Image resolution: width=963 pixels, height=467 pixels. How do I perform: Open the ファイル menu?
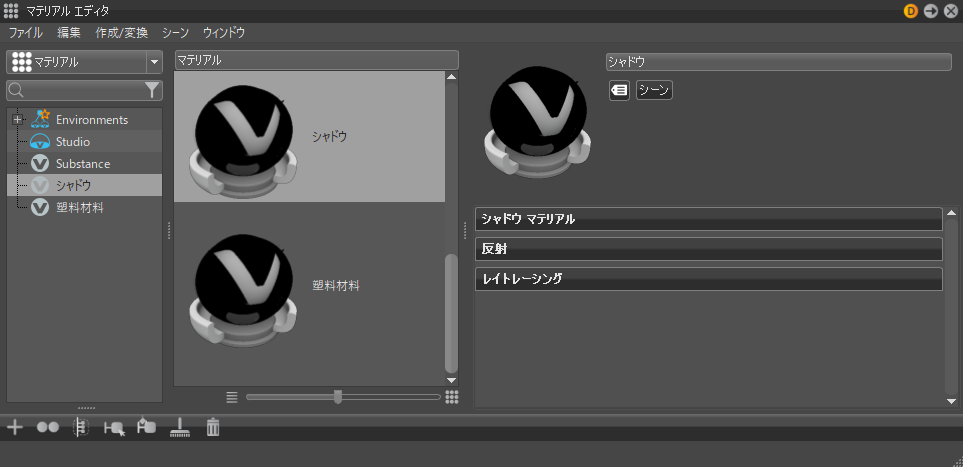(26, 33)
